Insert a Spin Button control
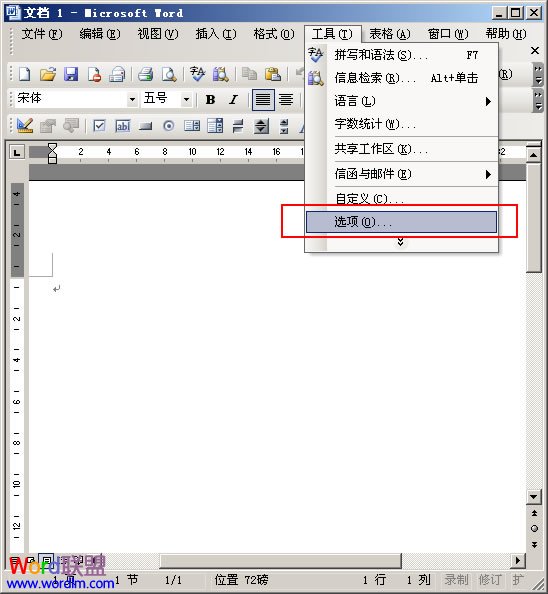548x594 pixels. click(261, 126)
